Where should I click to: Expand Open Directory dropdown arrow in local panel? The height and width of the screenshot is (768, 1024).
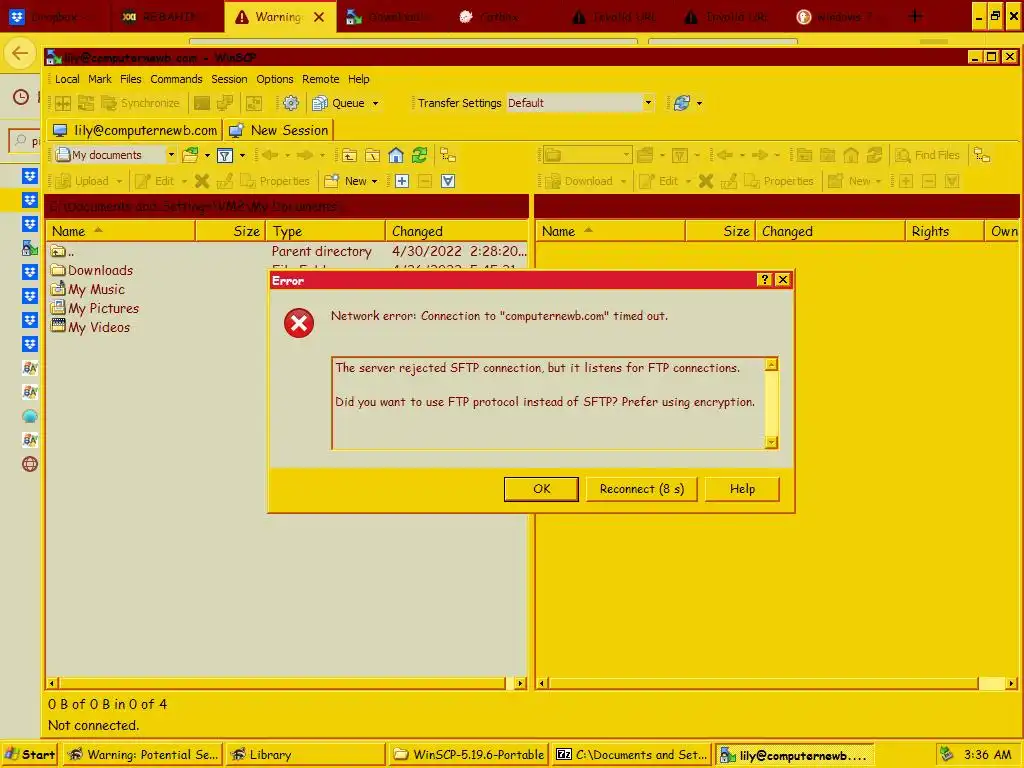click(x=207, y=155)
